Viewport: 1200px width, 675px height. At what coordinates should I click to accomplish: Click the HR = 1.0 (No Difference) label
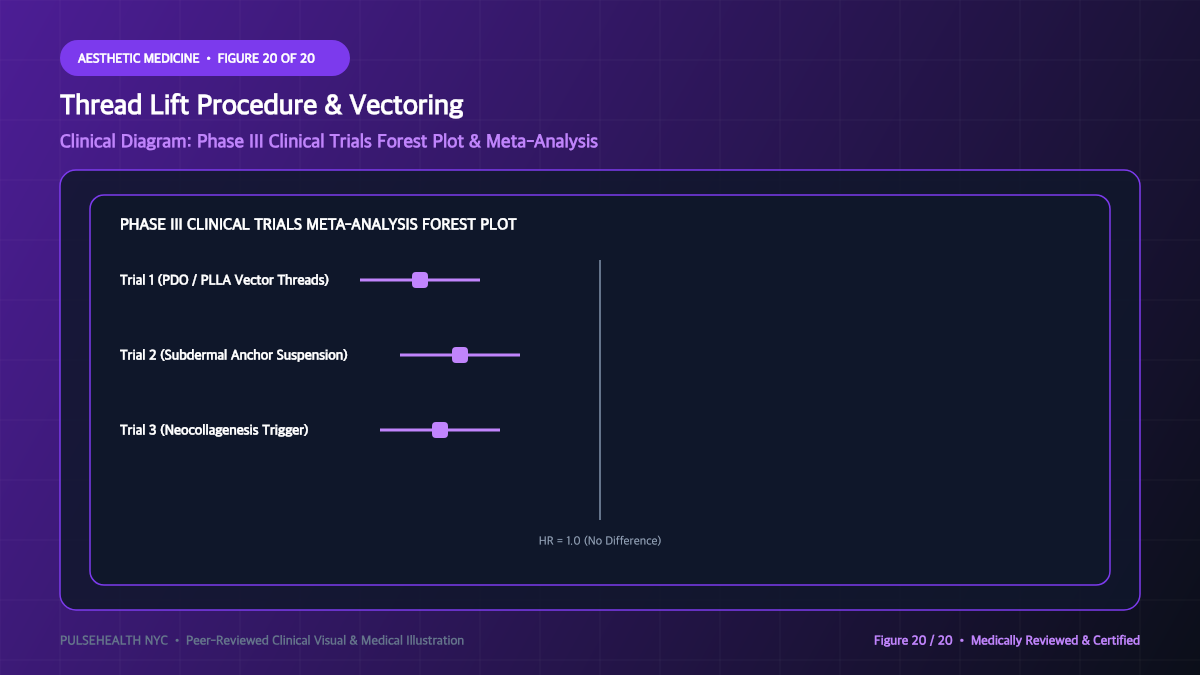click(600, 540)
